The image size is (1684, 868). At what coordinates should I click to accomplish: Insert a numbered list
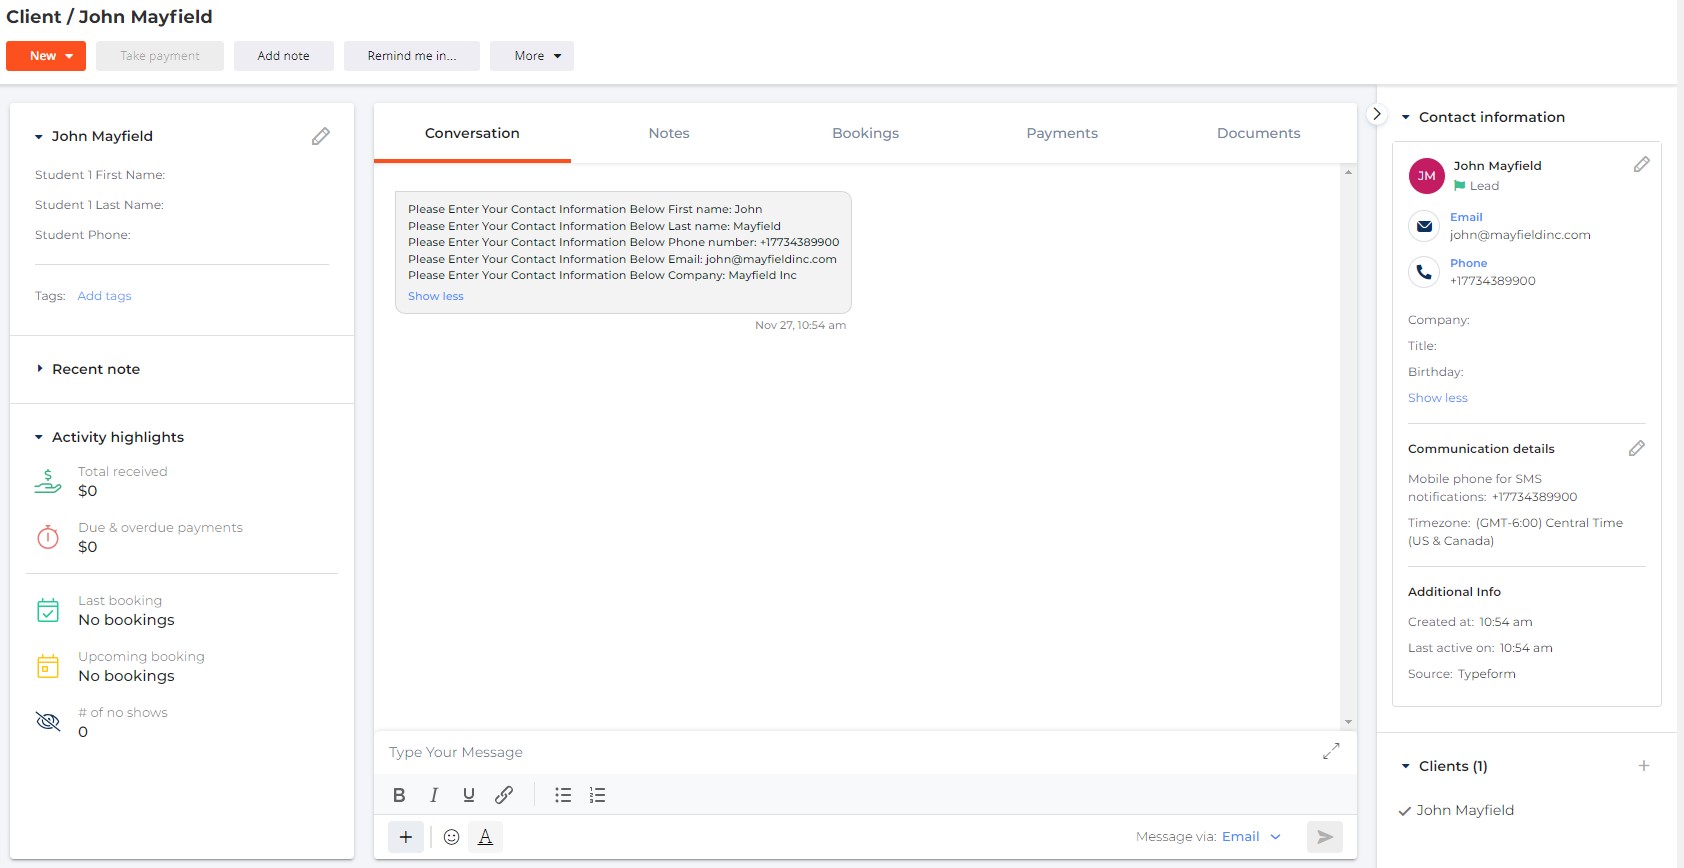pos(597,795)
